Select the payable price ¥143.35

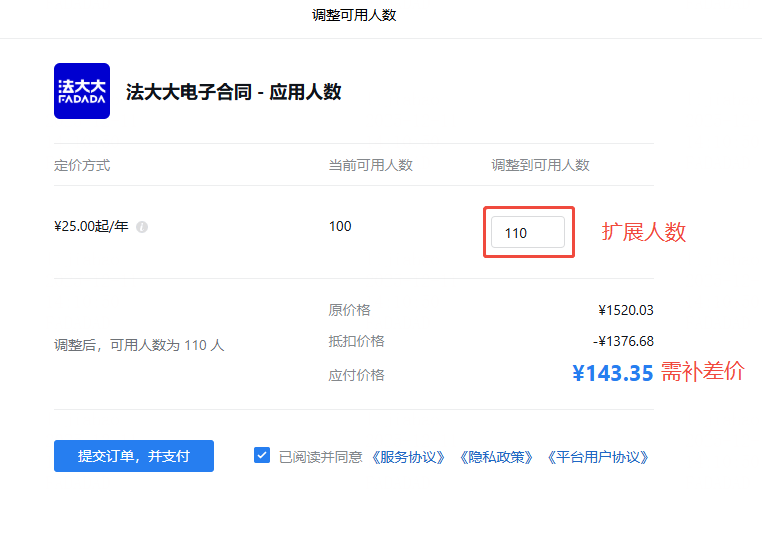(613, 373)
